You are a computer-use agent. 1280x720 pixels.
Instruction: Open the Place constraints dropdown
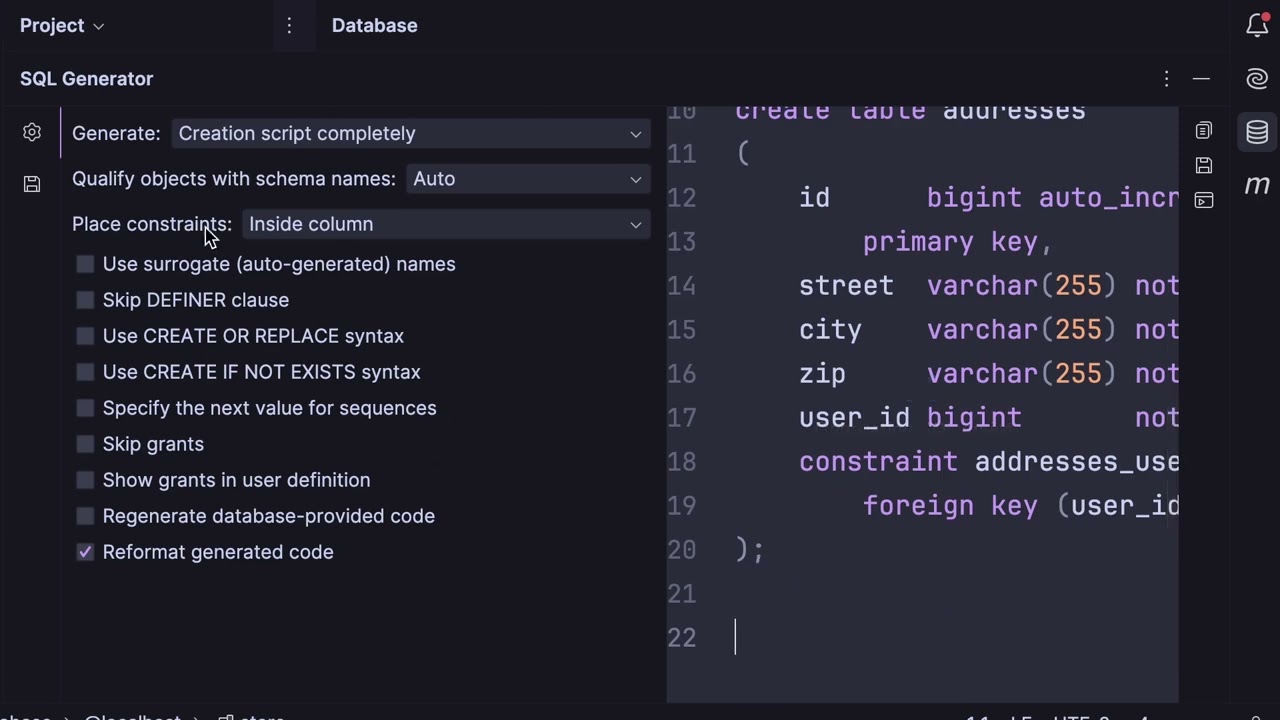click(x=446, y=224)
